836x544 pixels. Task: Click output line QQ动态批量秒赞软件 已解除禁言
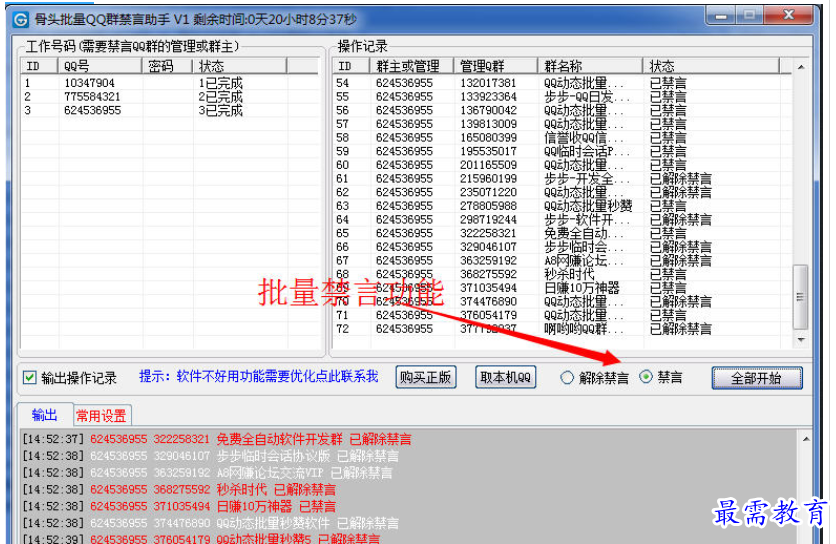click(x=211, y=523)
